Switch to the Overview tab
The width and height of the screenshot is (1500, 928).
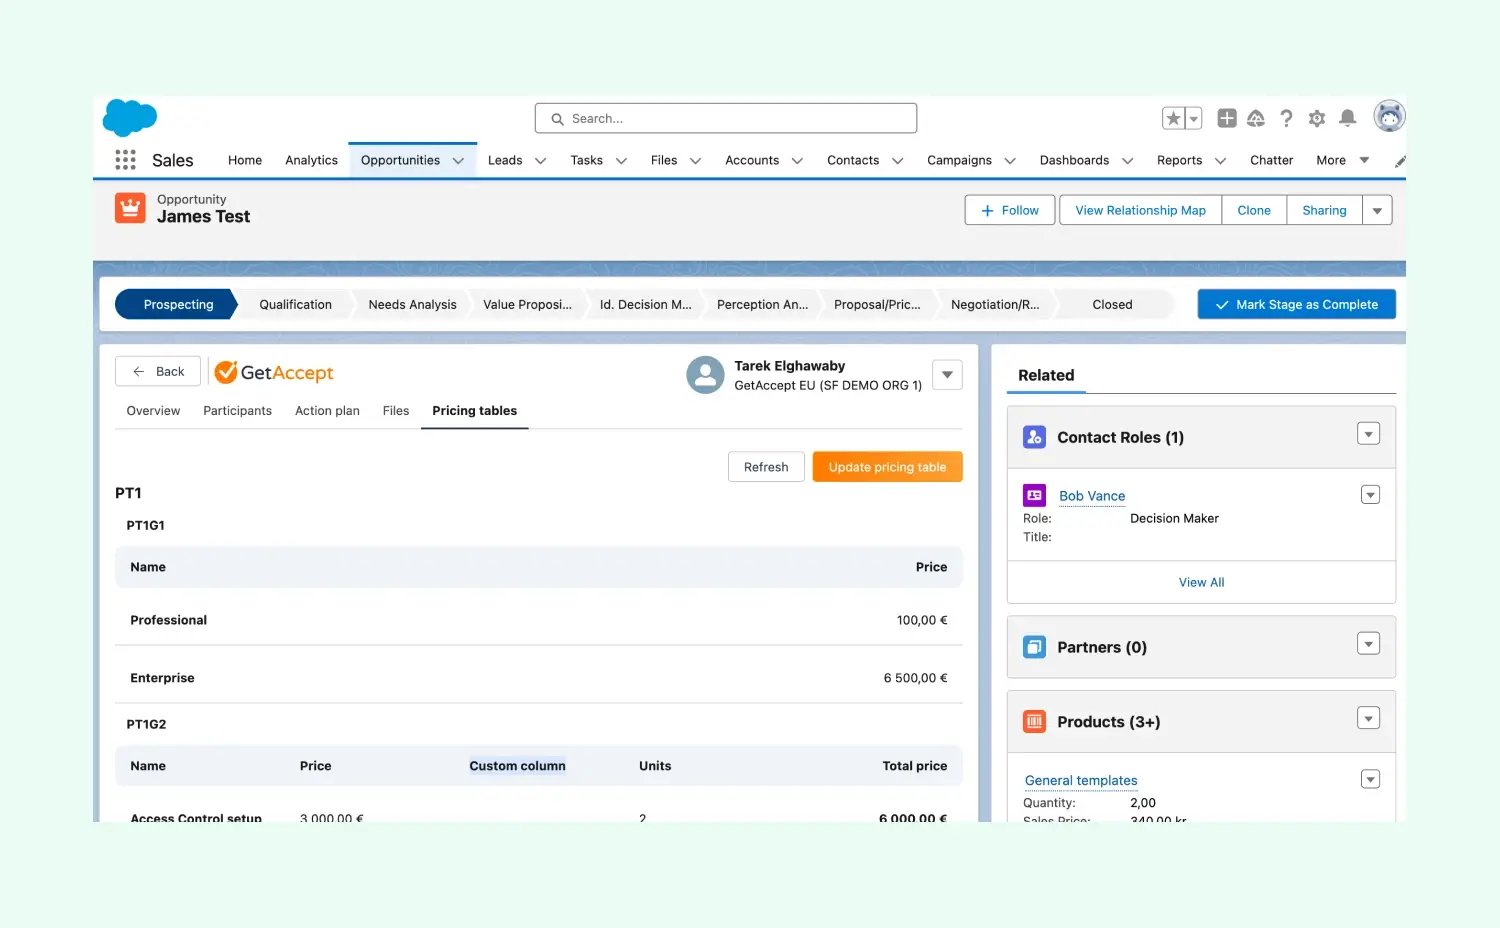click(153, 411)
